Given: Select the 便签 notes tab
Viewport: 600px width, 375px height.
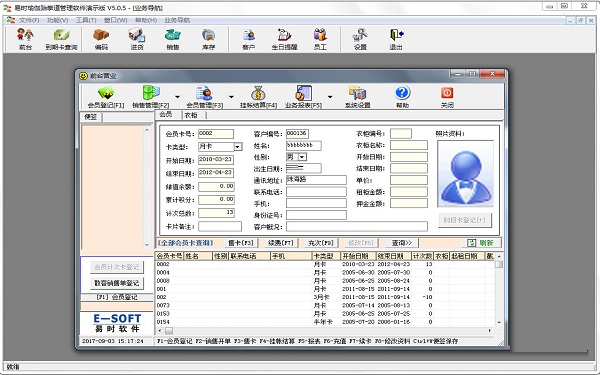Looking at the screenshot, I should (91, 117).
